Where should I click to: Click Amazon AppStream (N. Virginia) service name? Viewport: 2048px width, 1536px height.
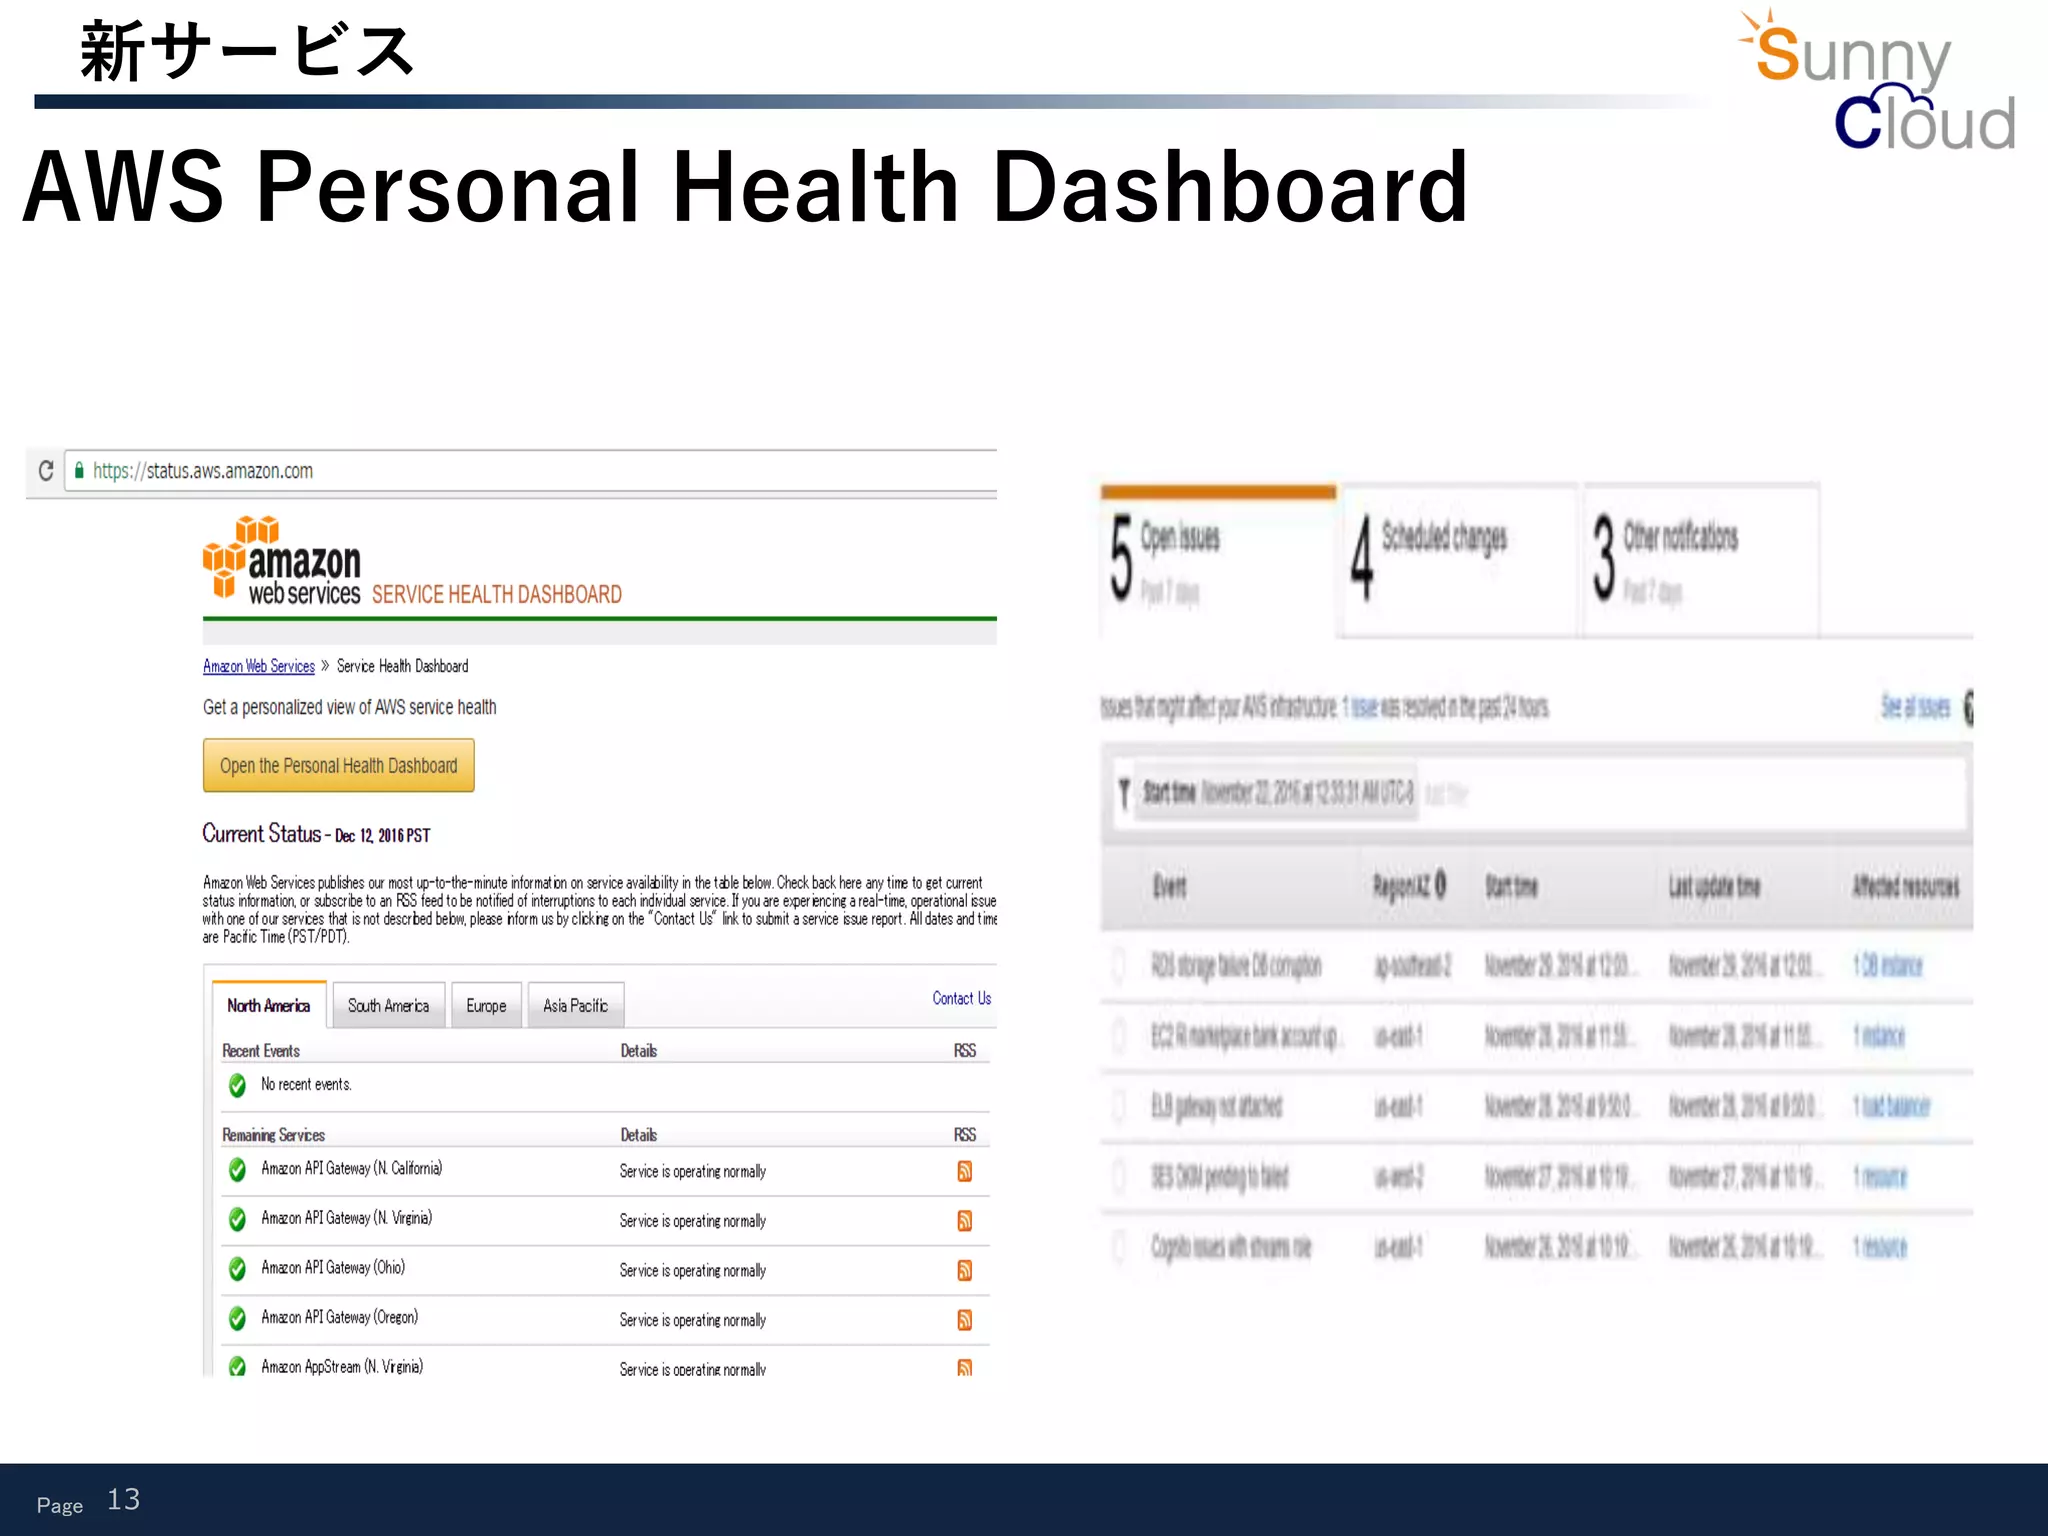point(342,1367)
